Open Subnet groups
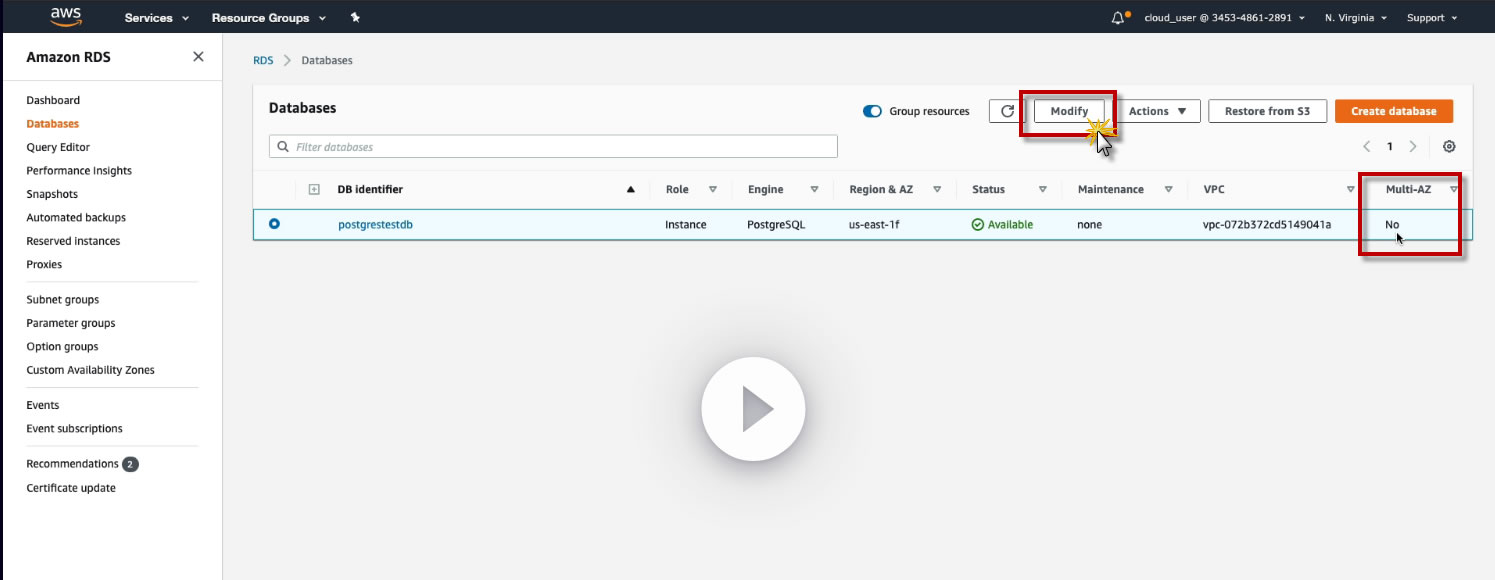 [x=63, y=300]
